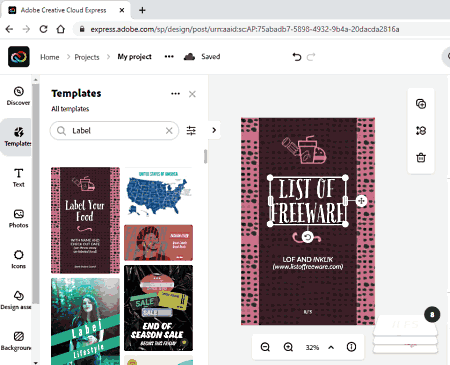Click the sidebar scroll up arrow

click(35, 80)
